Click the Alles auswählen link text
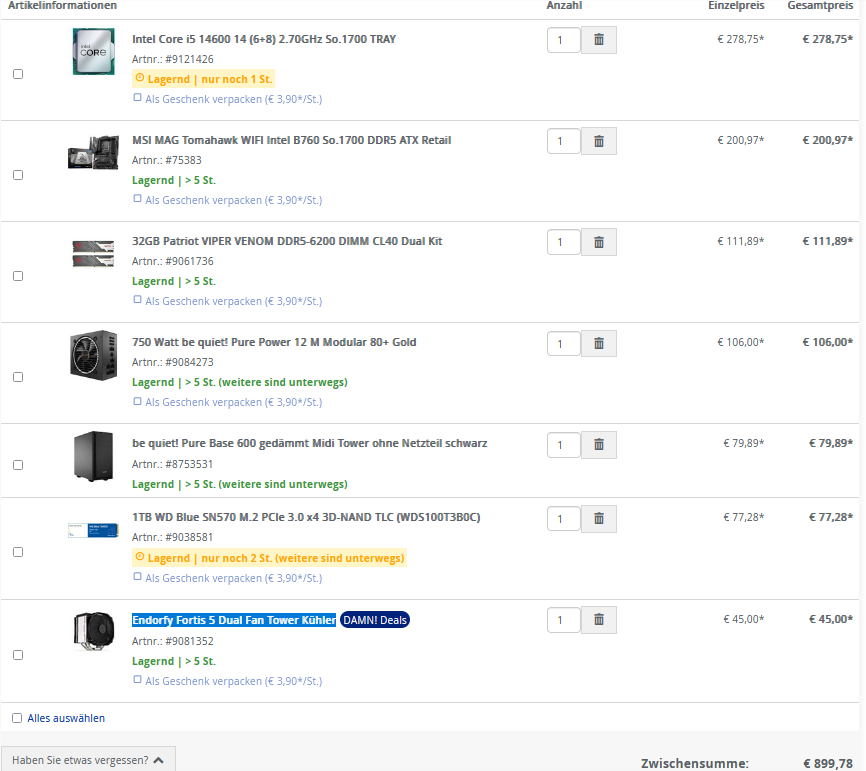Viewport: 866px width, 771px height. [66, 718]
